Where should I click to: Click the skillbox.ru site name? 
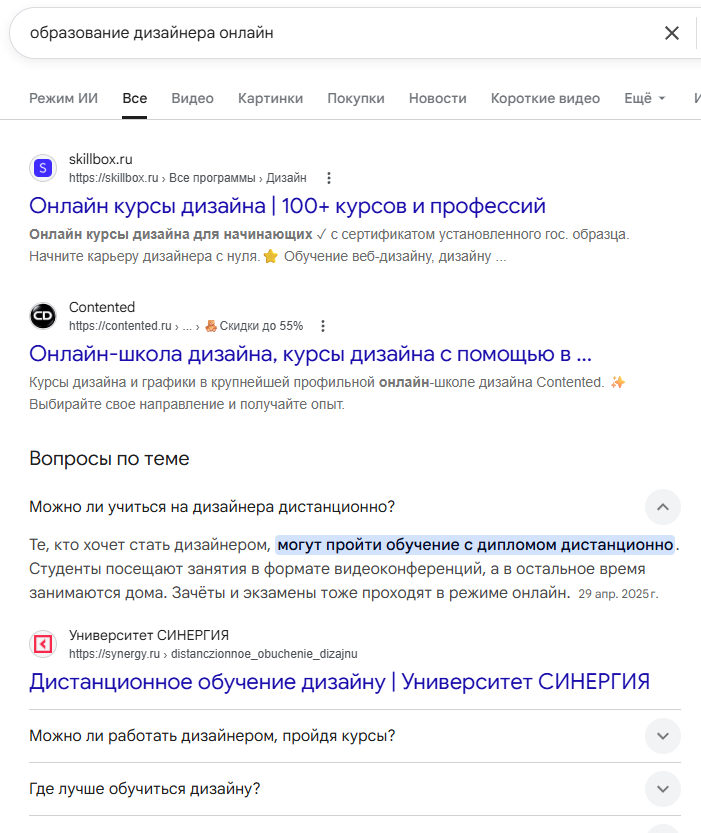(100, 159)
